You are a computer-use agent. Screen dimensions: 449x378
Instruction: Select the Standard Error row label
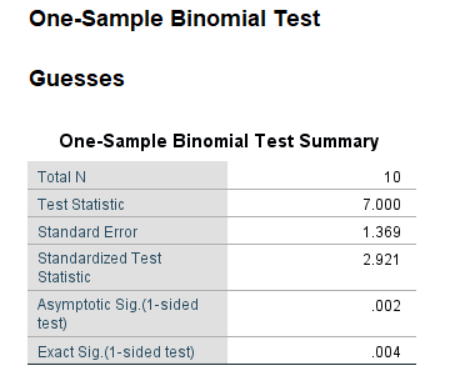(x=88, y=232)
